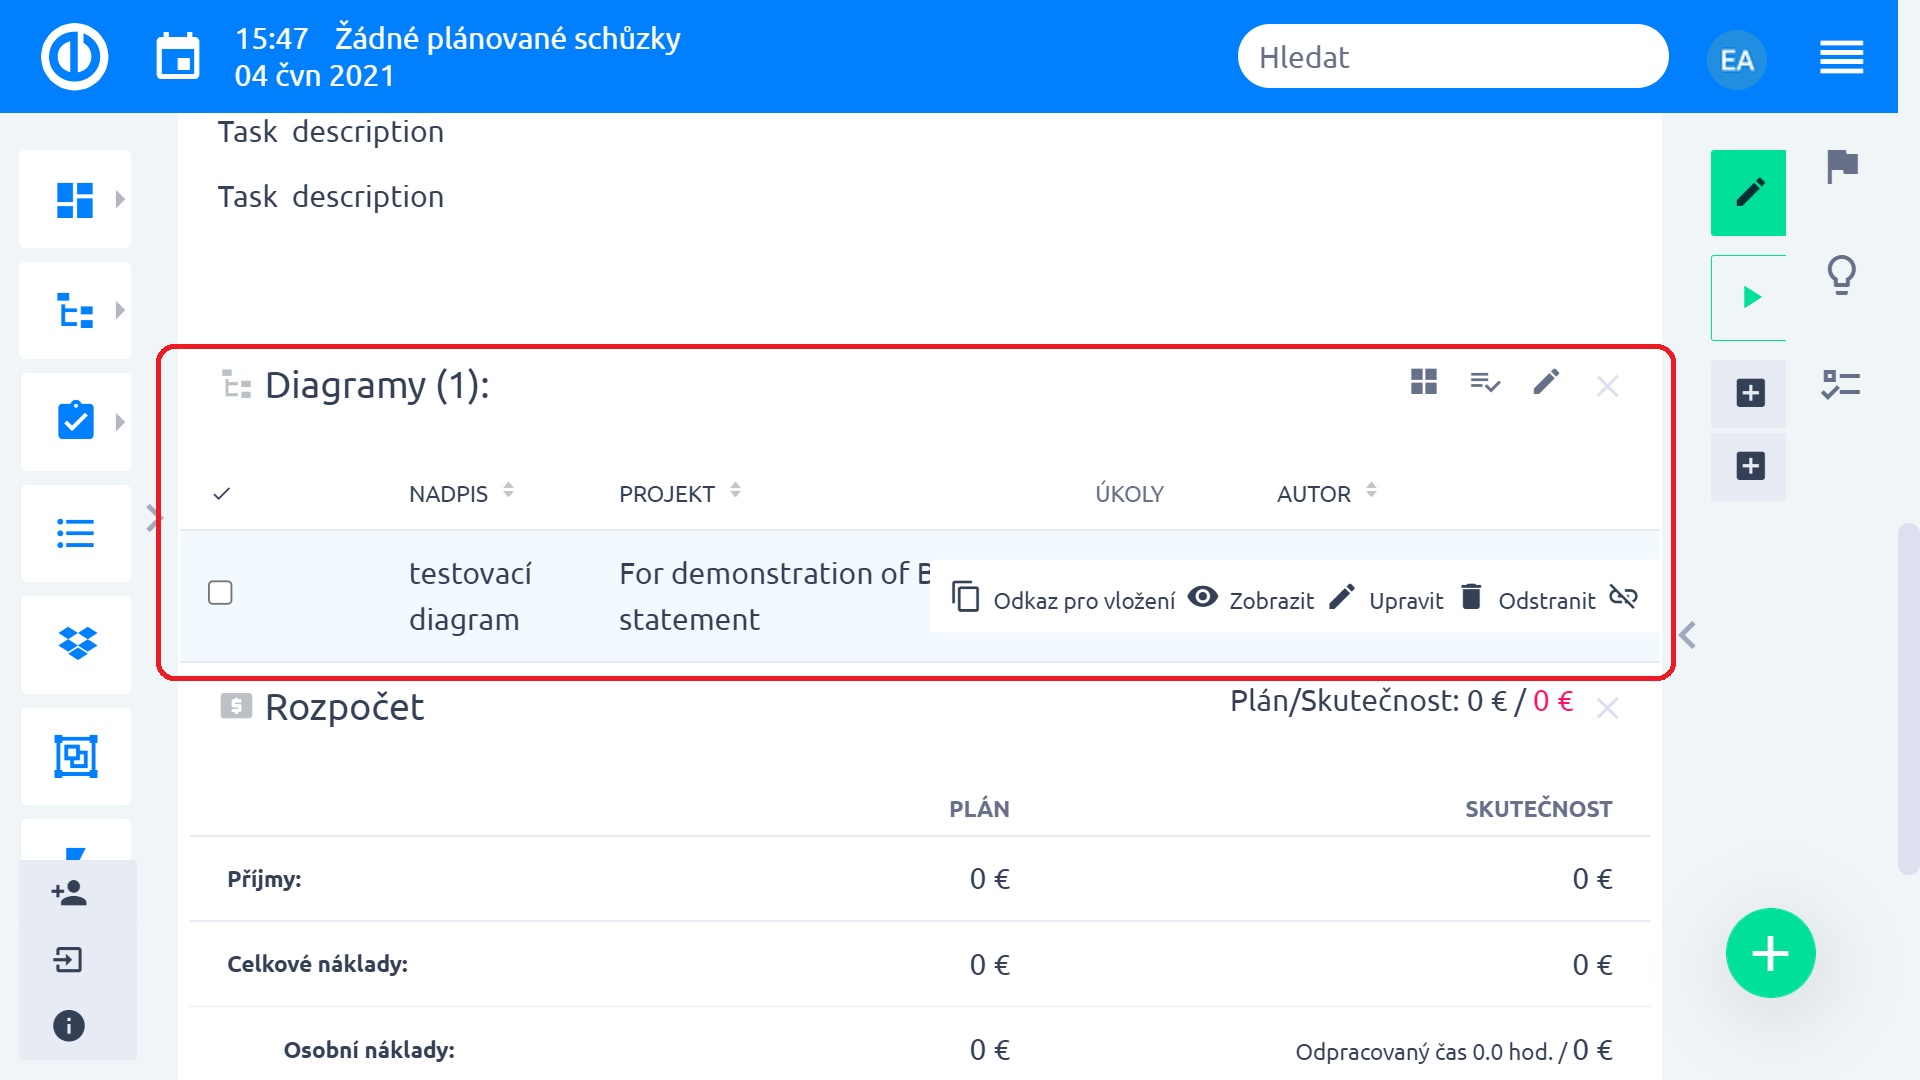The image size is (1920, 1080).
Task: Click the Osobní náklady row label
Action: [369, 1050]
